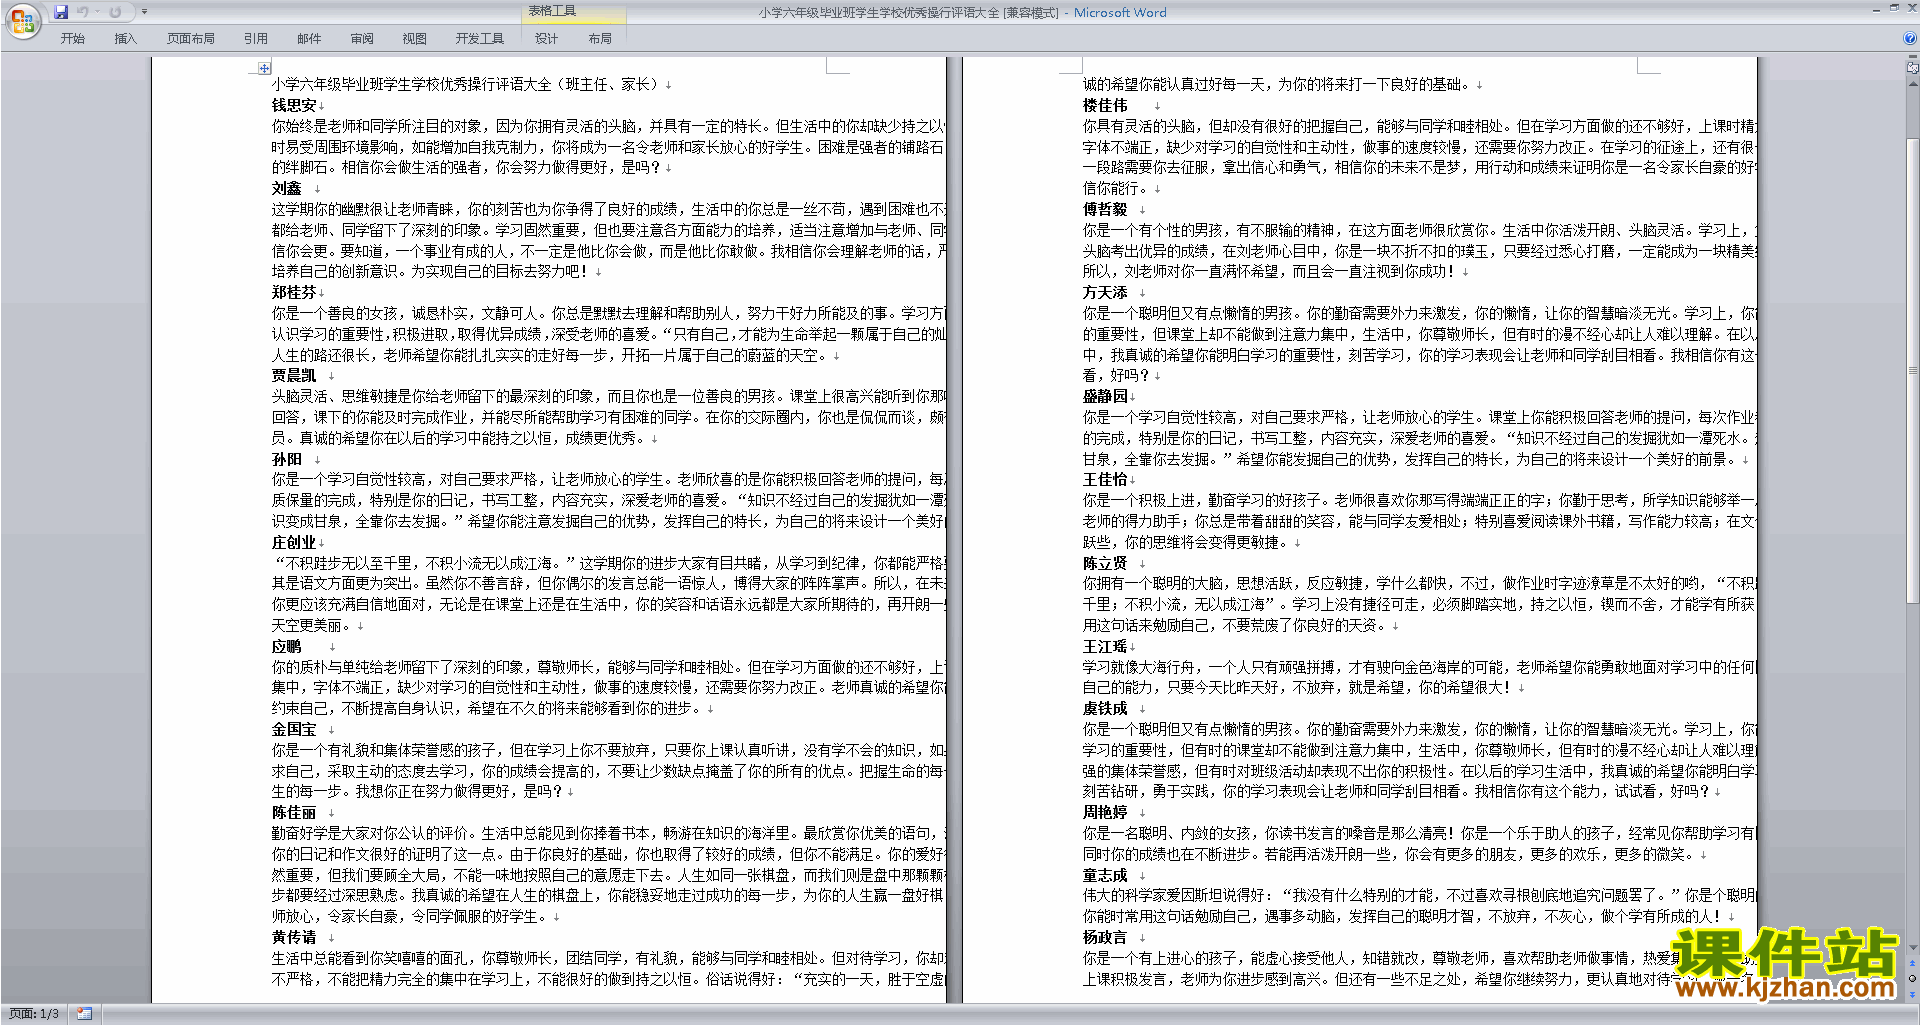The image size is (1920, 1025).
Task: Open Word Help question mark icon
Action: pyautogui.click(x=1910, y=38)
